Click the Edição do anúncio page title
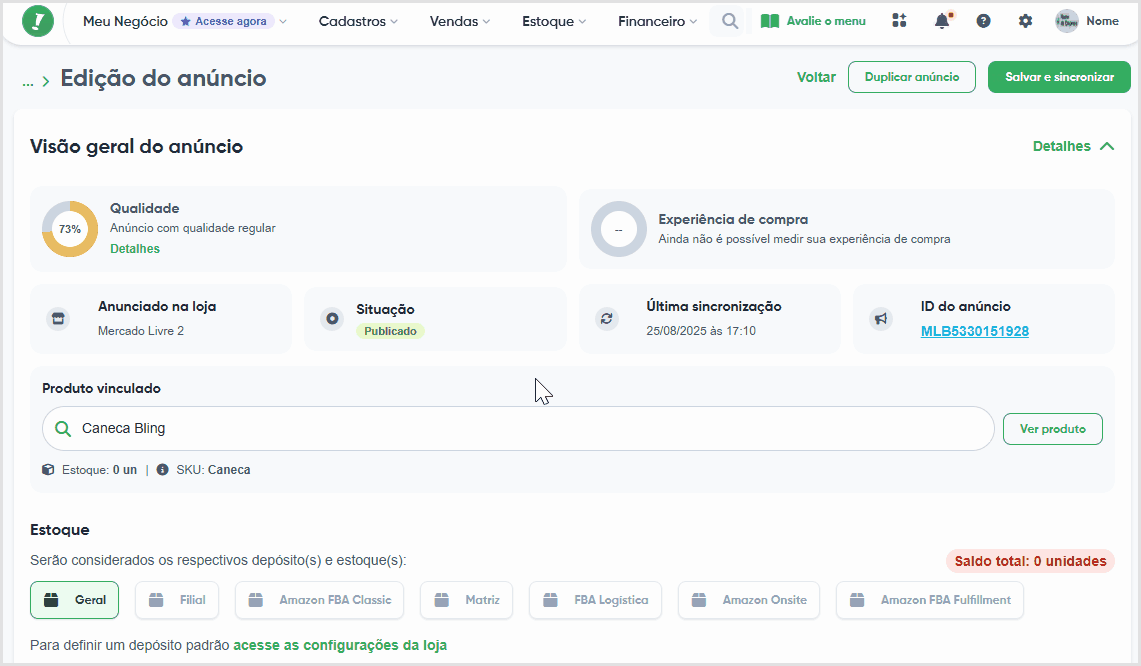This screenshot has width=1141, height=666. click(163, 78)
